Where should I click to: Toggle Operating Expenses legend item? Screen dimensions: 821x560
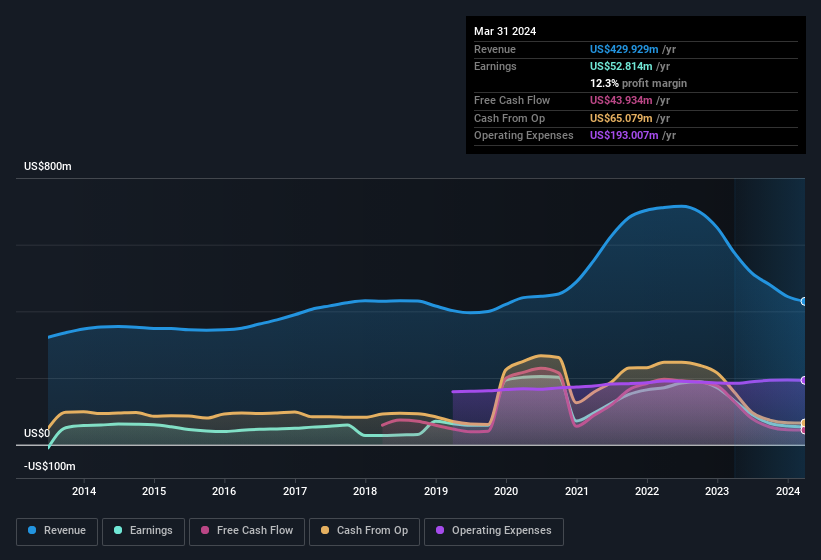point(494,531)
